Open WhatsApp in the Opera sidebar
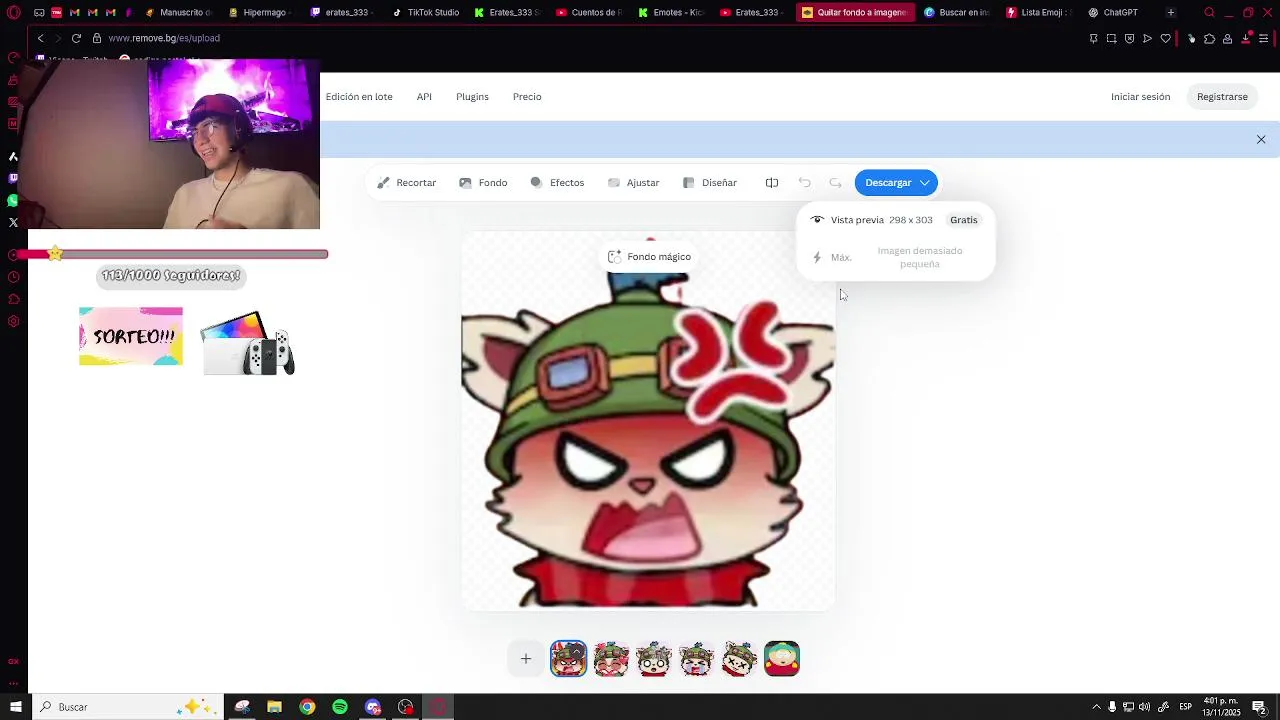The width and height of the screenshot is (1280, 720). [13, 201]
